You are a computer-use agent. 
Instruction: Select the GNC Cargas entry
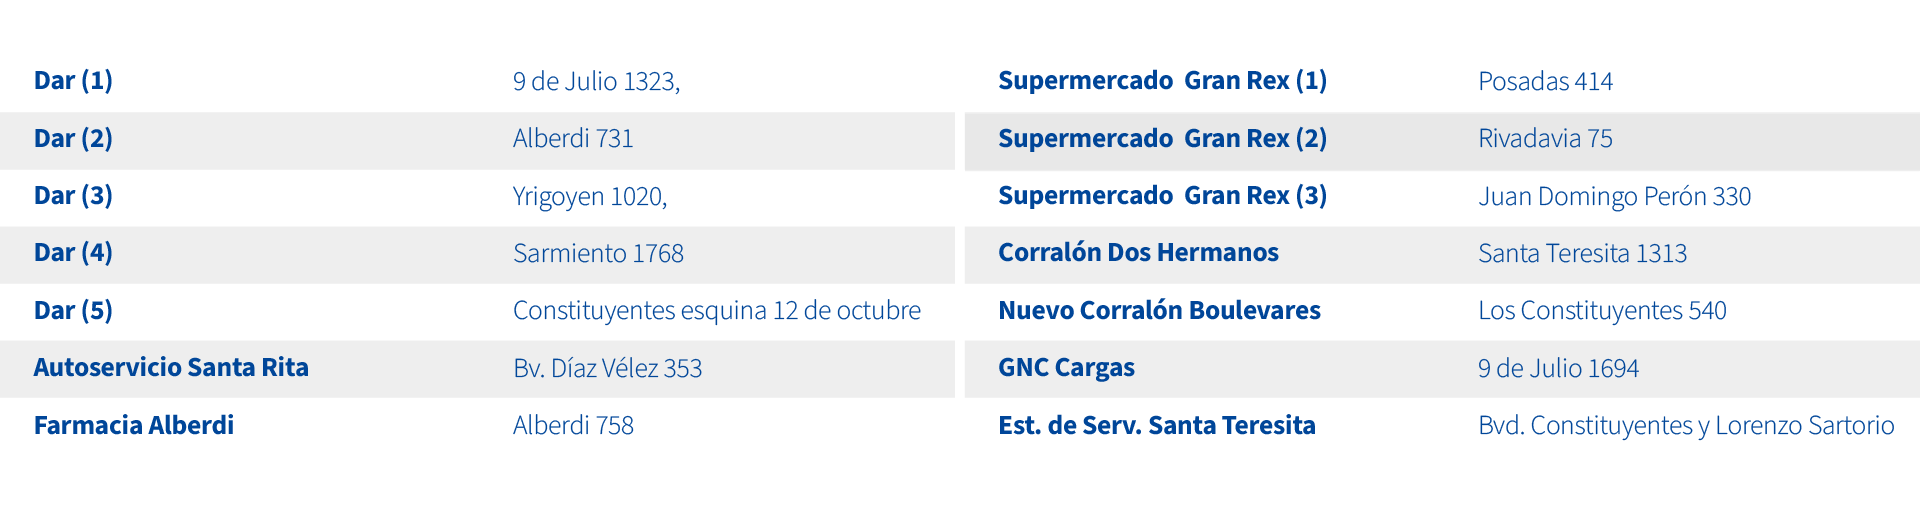pyautogui.click(x=1066, y=368)
